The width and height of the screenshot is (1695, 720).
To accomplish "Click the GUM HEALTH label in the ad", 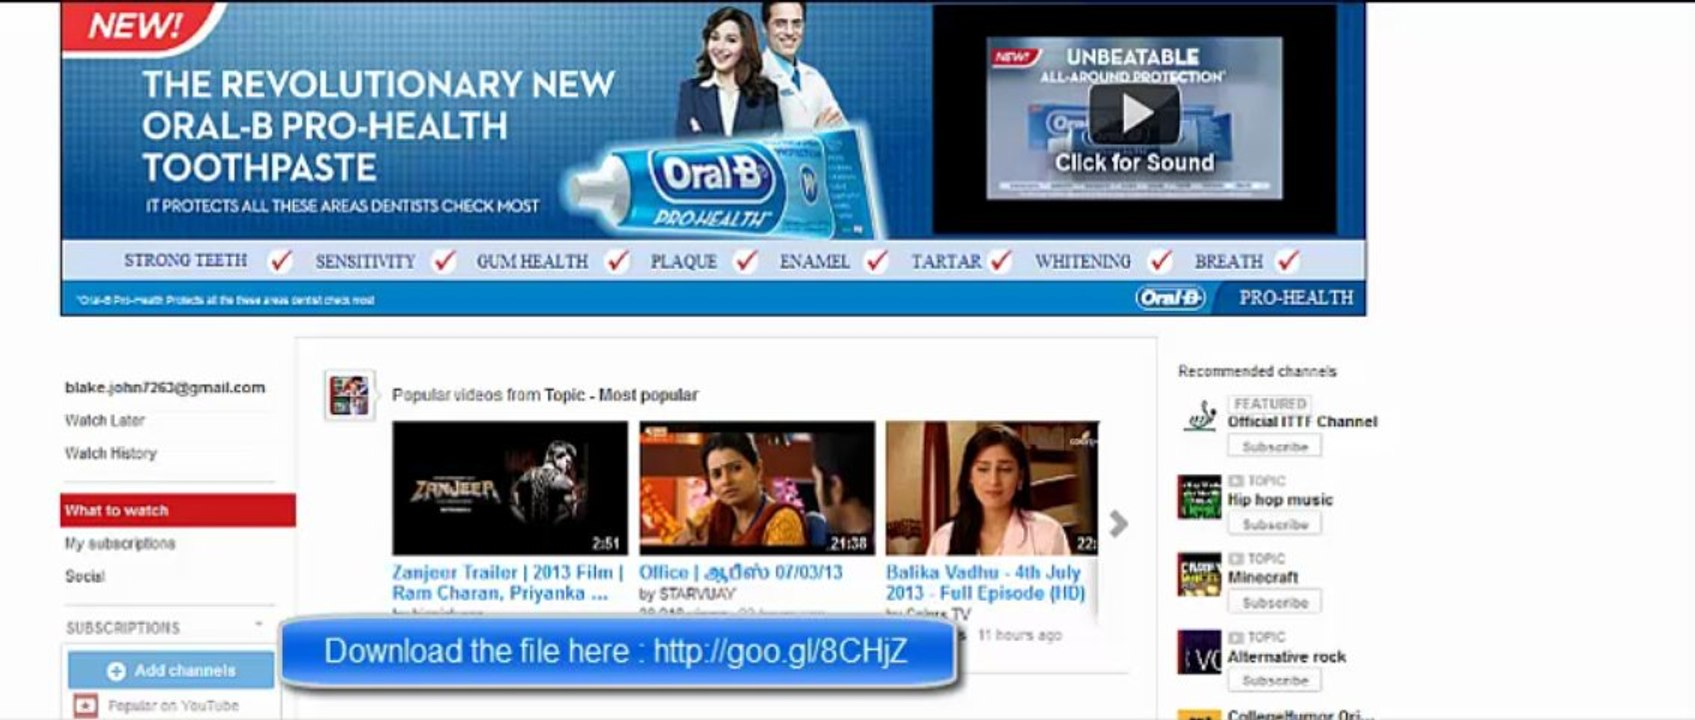I will 532,261.
